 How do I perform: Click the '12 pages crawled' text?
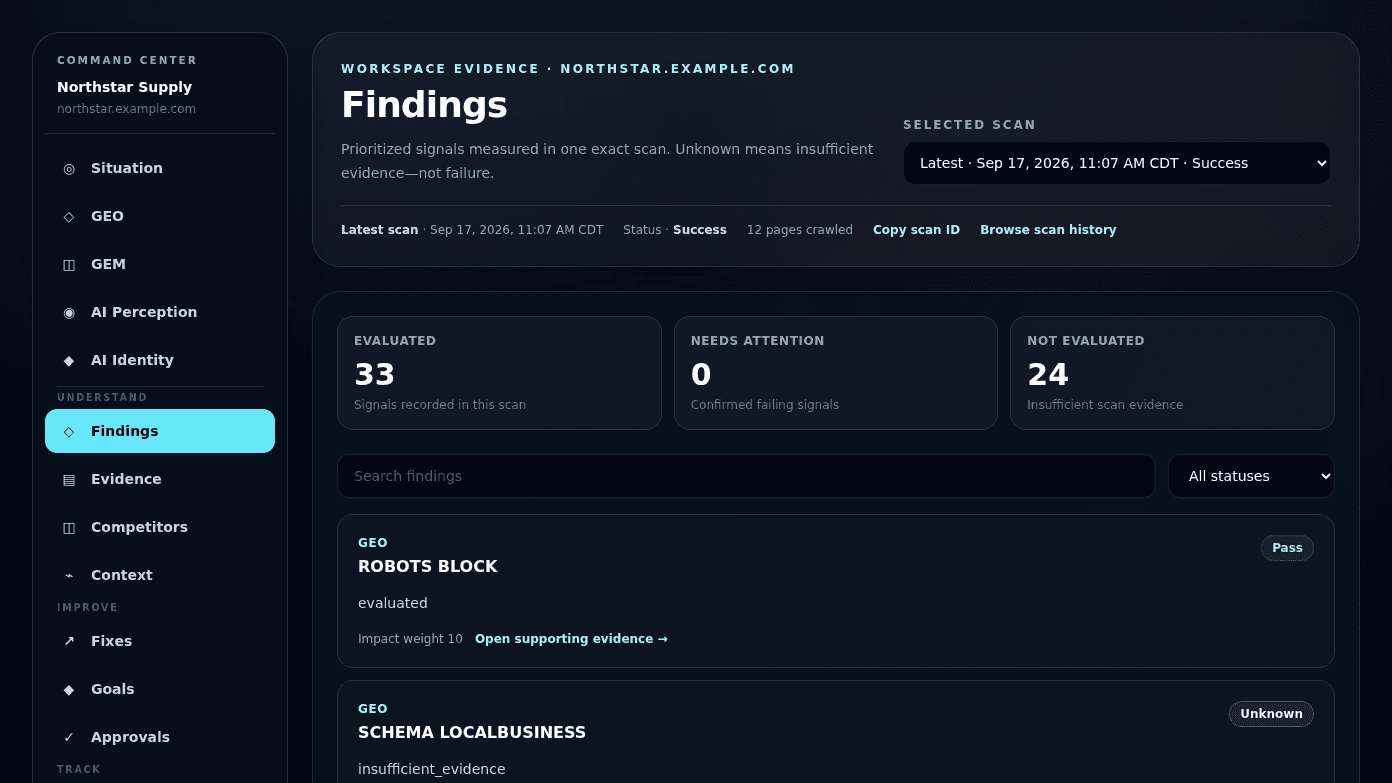[x=800, y=230]
